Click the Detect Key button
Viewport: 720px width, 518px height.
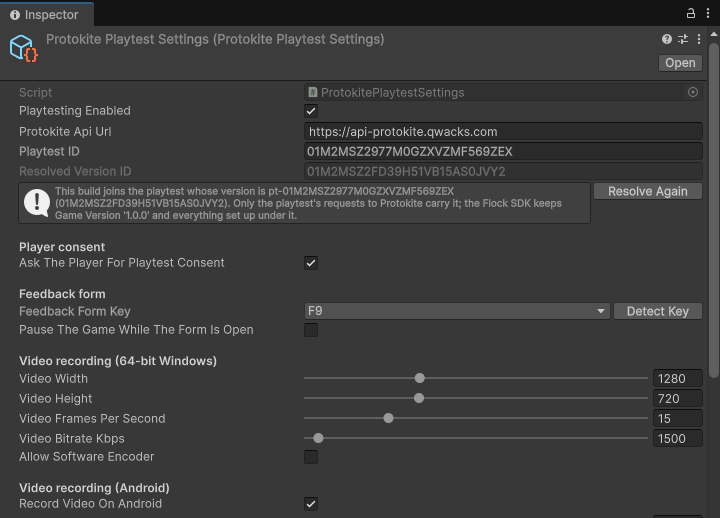tap(658, 311)
